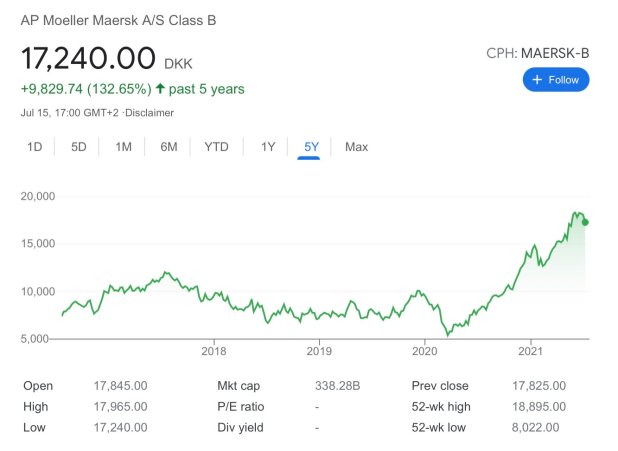Select the 5Y time range tab
The width and height of the screenshot is (618, 451).
coord(311,147)
